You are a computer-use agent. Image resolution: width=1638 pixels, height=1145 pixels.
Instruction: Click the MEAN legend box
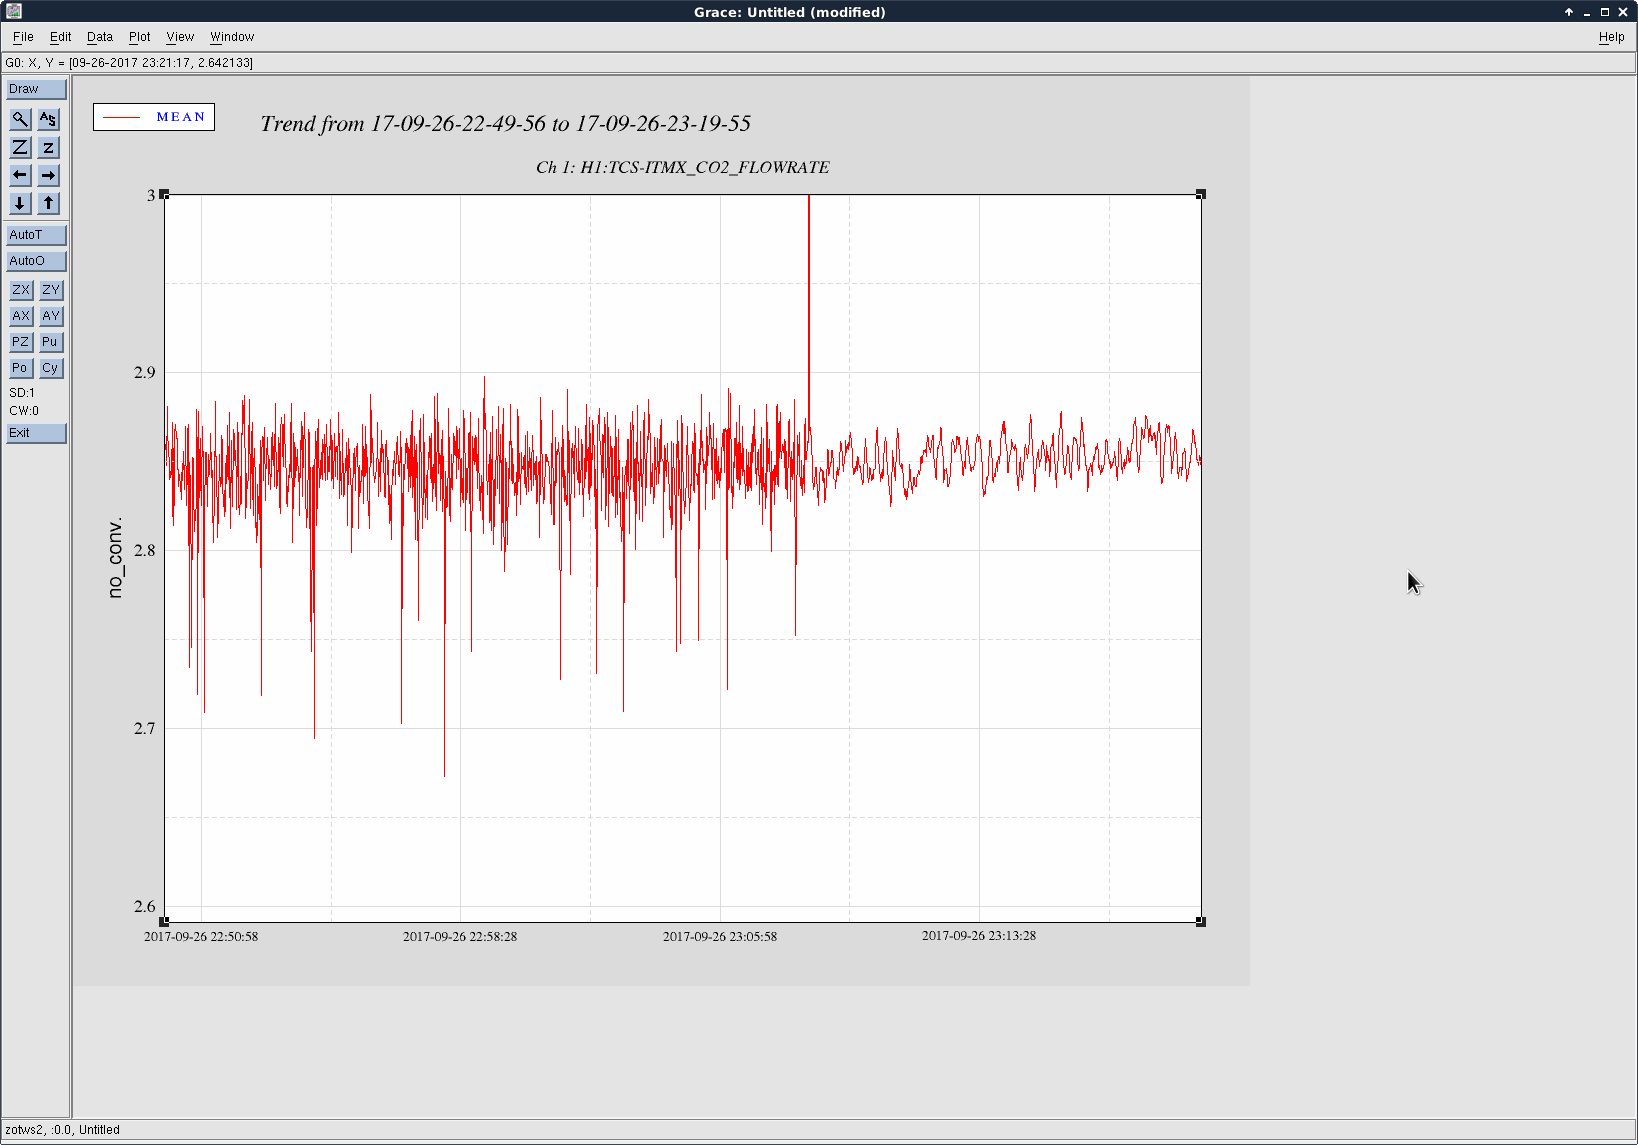pyautogui.click(x=154, y=117)
